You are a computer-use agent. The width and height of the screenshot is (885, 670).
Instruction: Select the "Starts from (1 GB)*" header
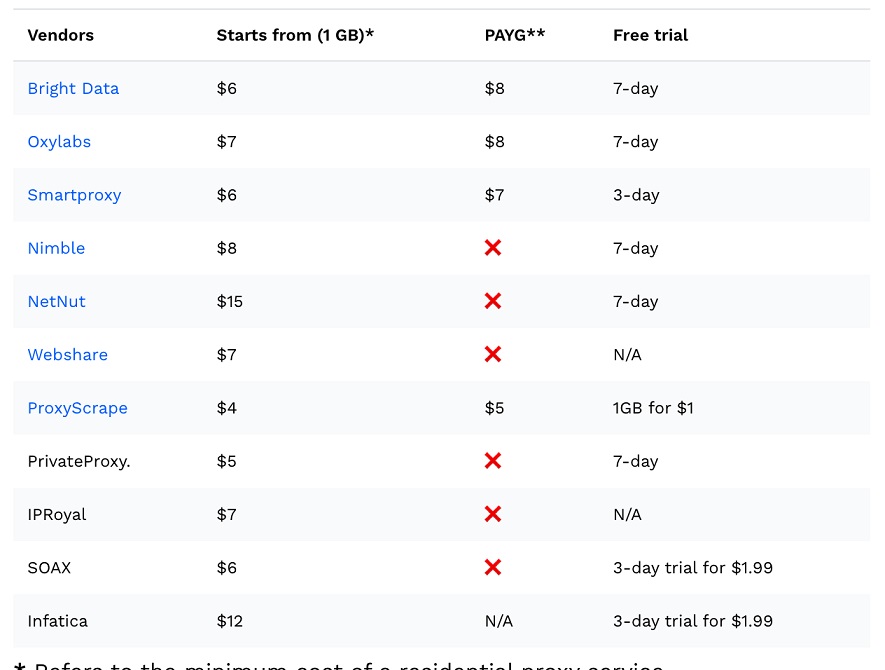pos(295,35)
